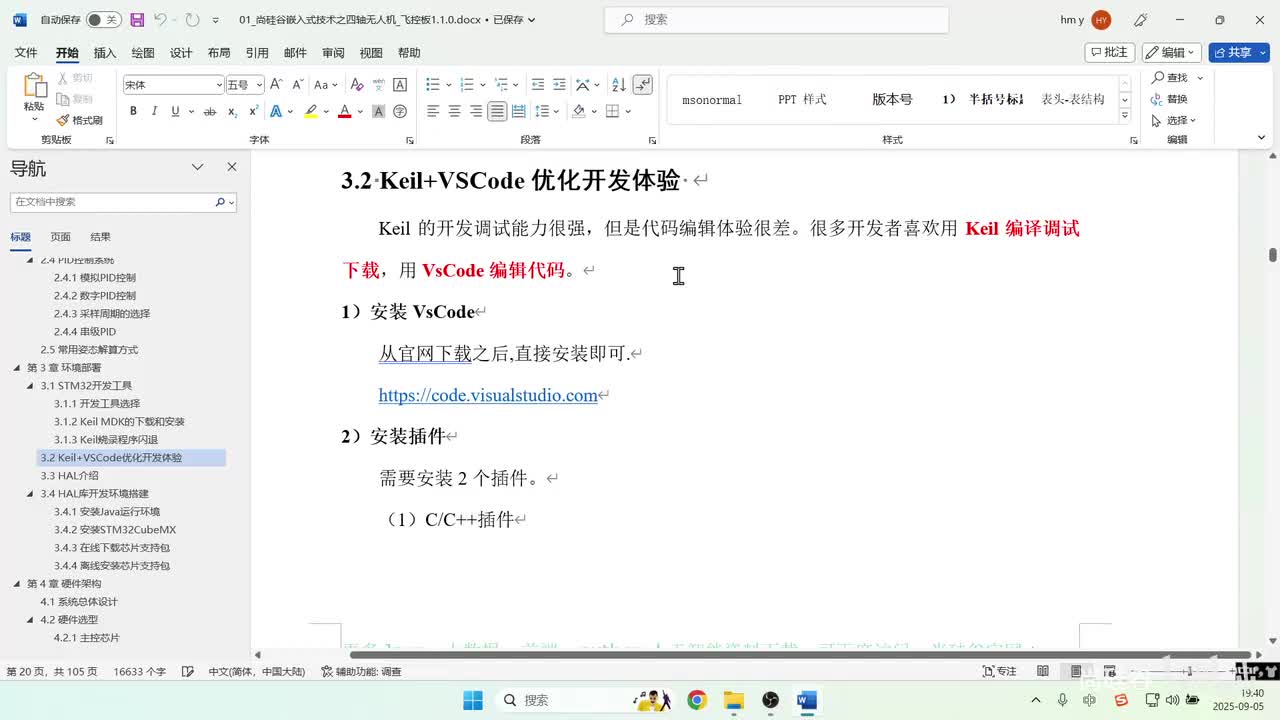Apply italic formatting

pyautogui.click(x=154, y=111)
